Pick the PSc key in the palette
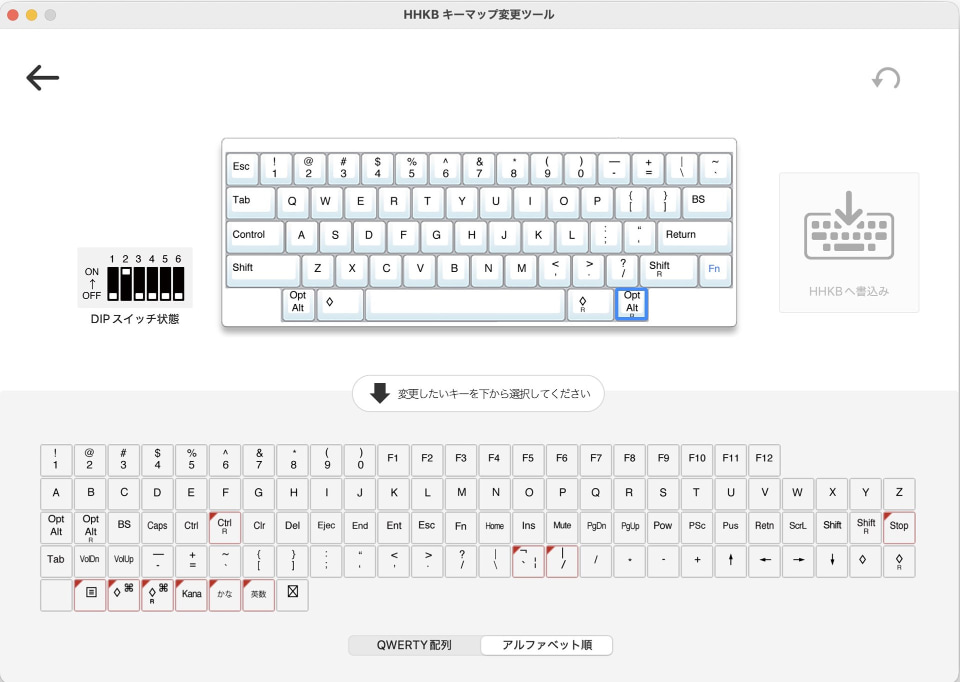Screen dimensions: 960x682 pyautogui.click(x=697, y=527)
